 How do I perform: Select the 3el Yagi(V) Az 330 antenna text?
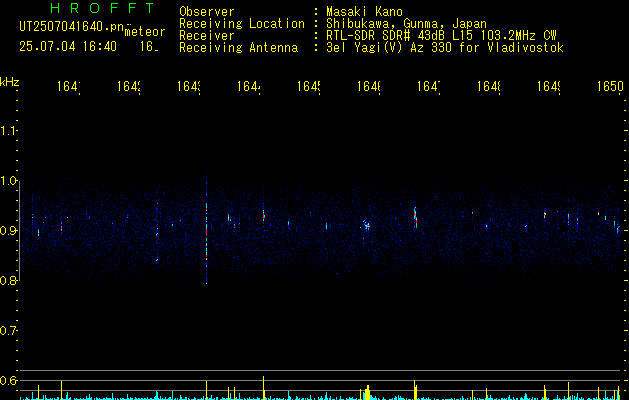445,48
